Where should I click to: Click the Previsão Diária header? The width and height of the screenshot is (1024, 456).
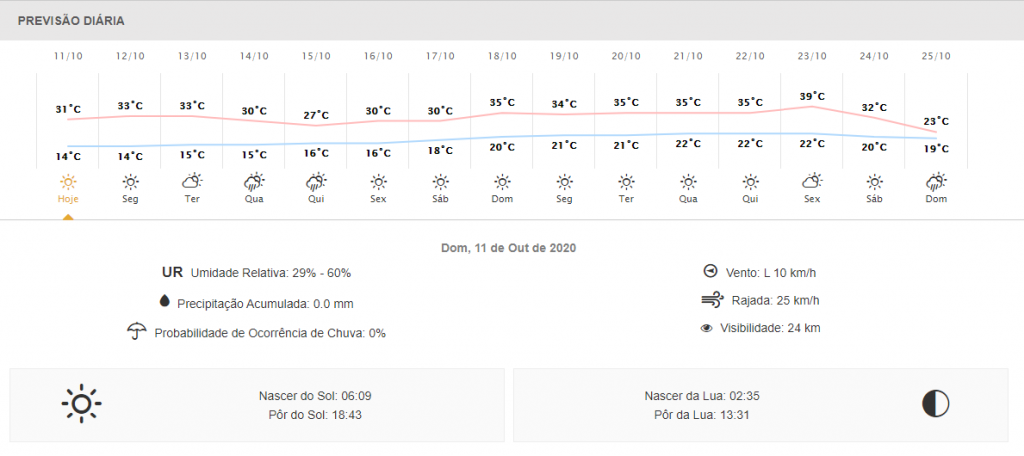pos(70,20)
